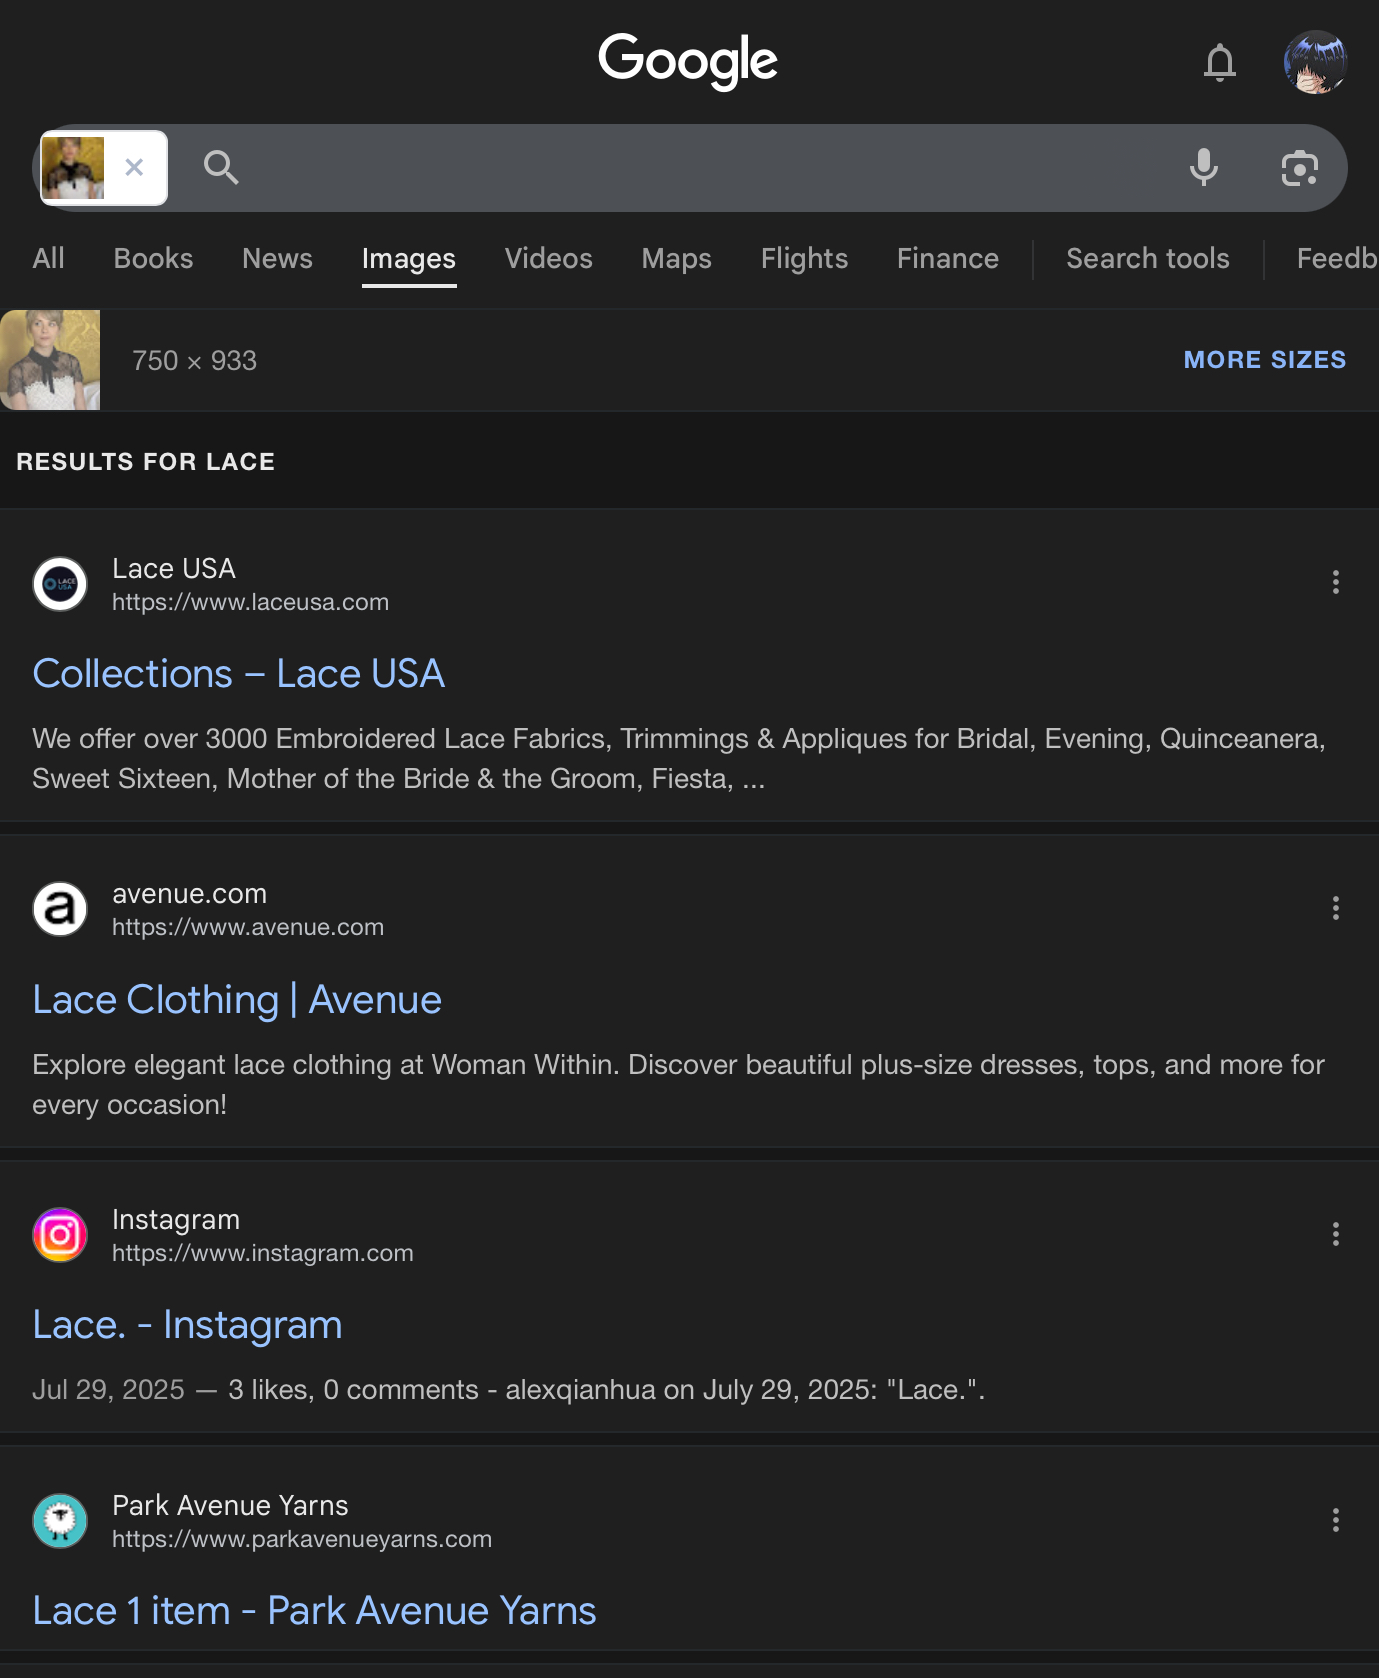
Task: Switch to the Books tab
Action: (x=153, y=259)
